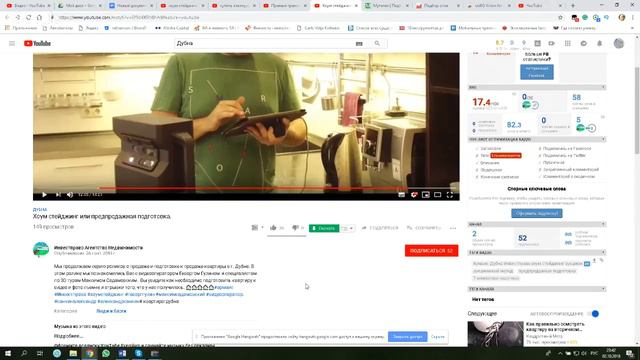Open the YouTube apps grid

tap(568, 43)
